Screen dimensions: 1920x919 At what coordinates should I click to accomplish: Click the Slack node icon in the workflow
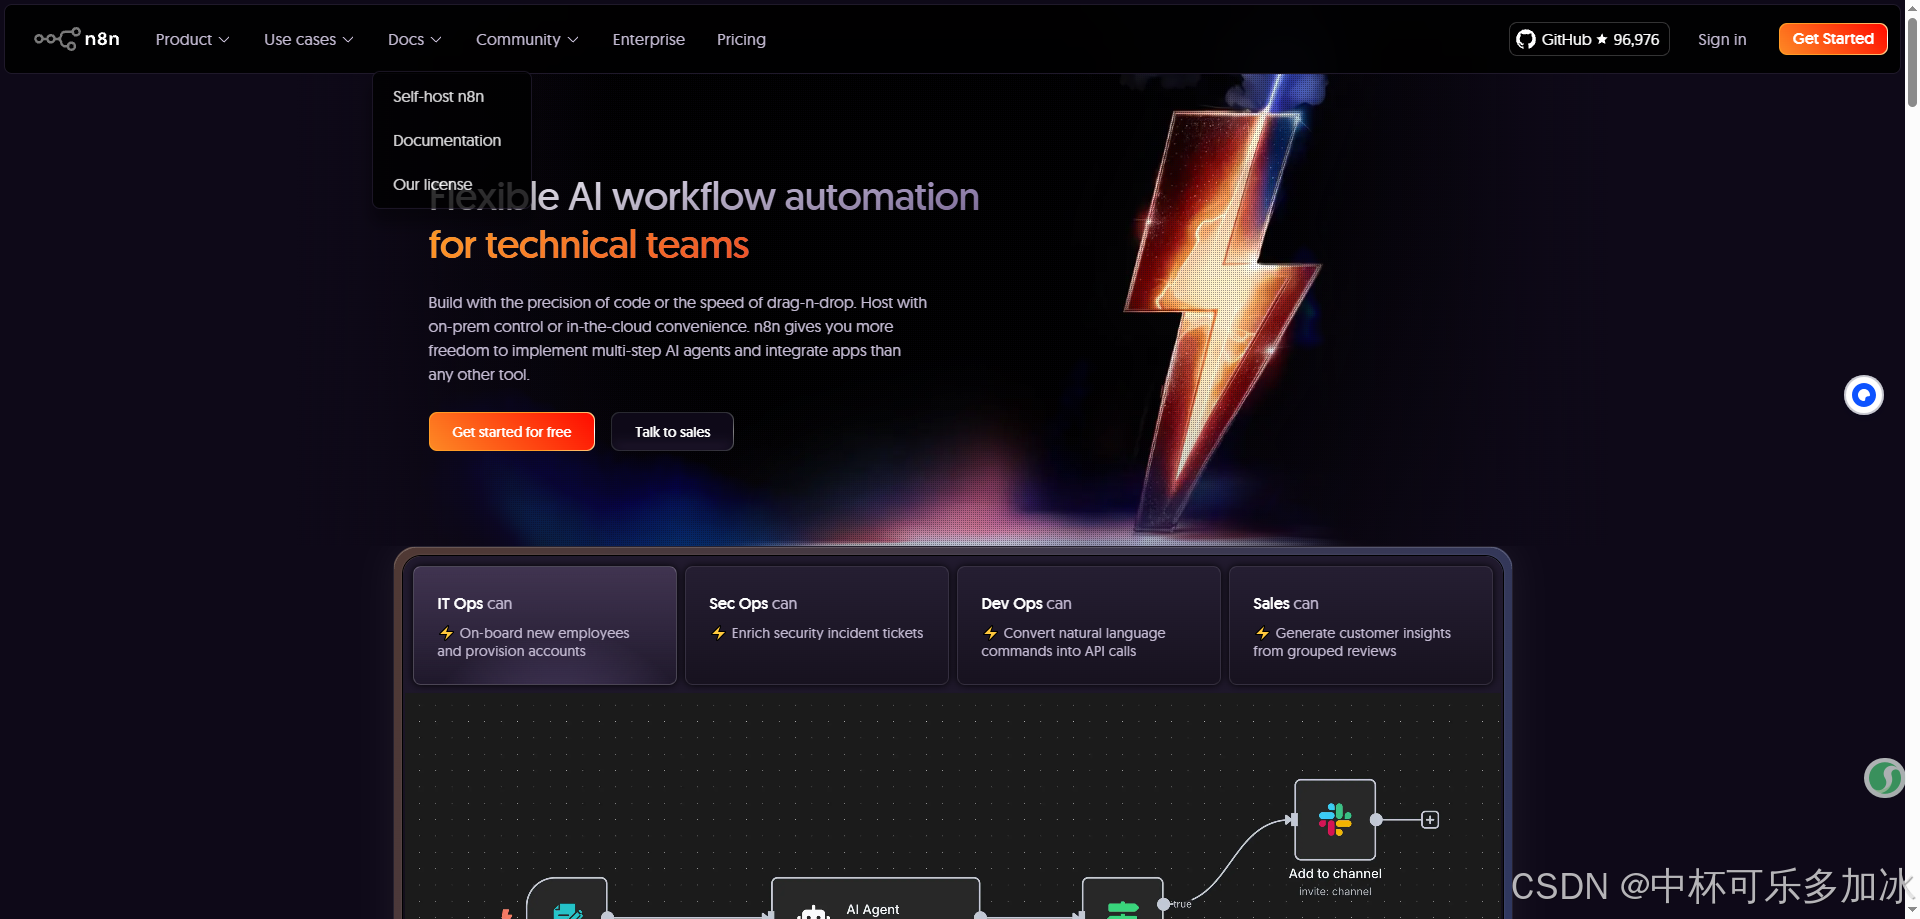coord(1335,820)
